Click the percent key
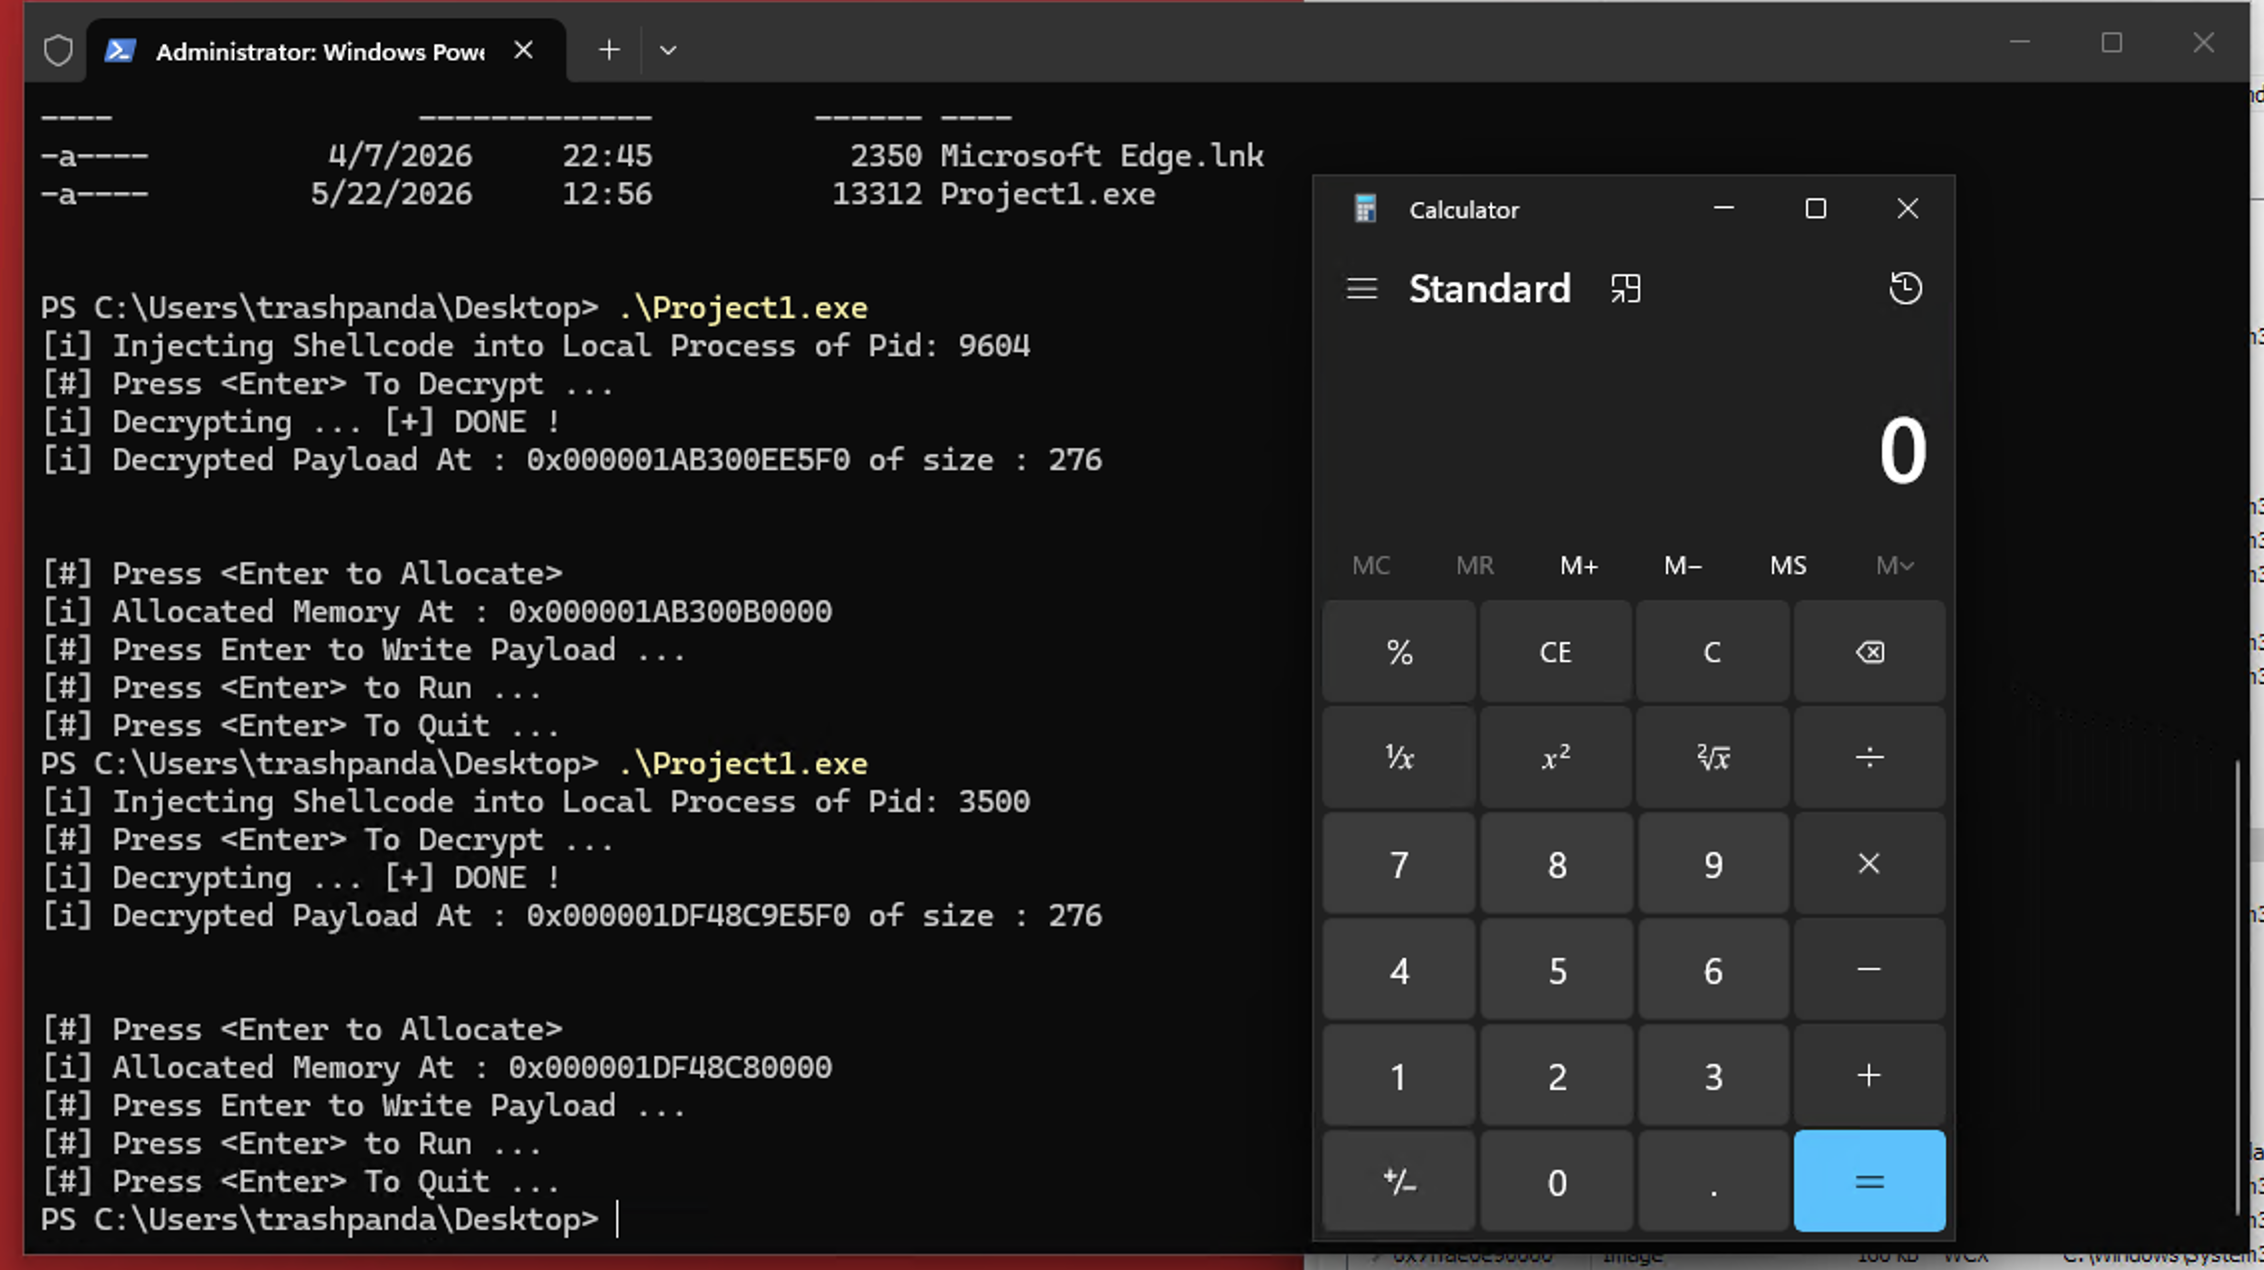The image size is (2264, 1270). [x=1399, y=652]
